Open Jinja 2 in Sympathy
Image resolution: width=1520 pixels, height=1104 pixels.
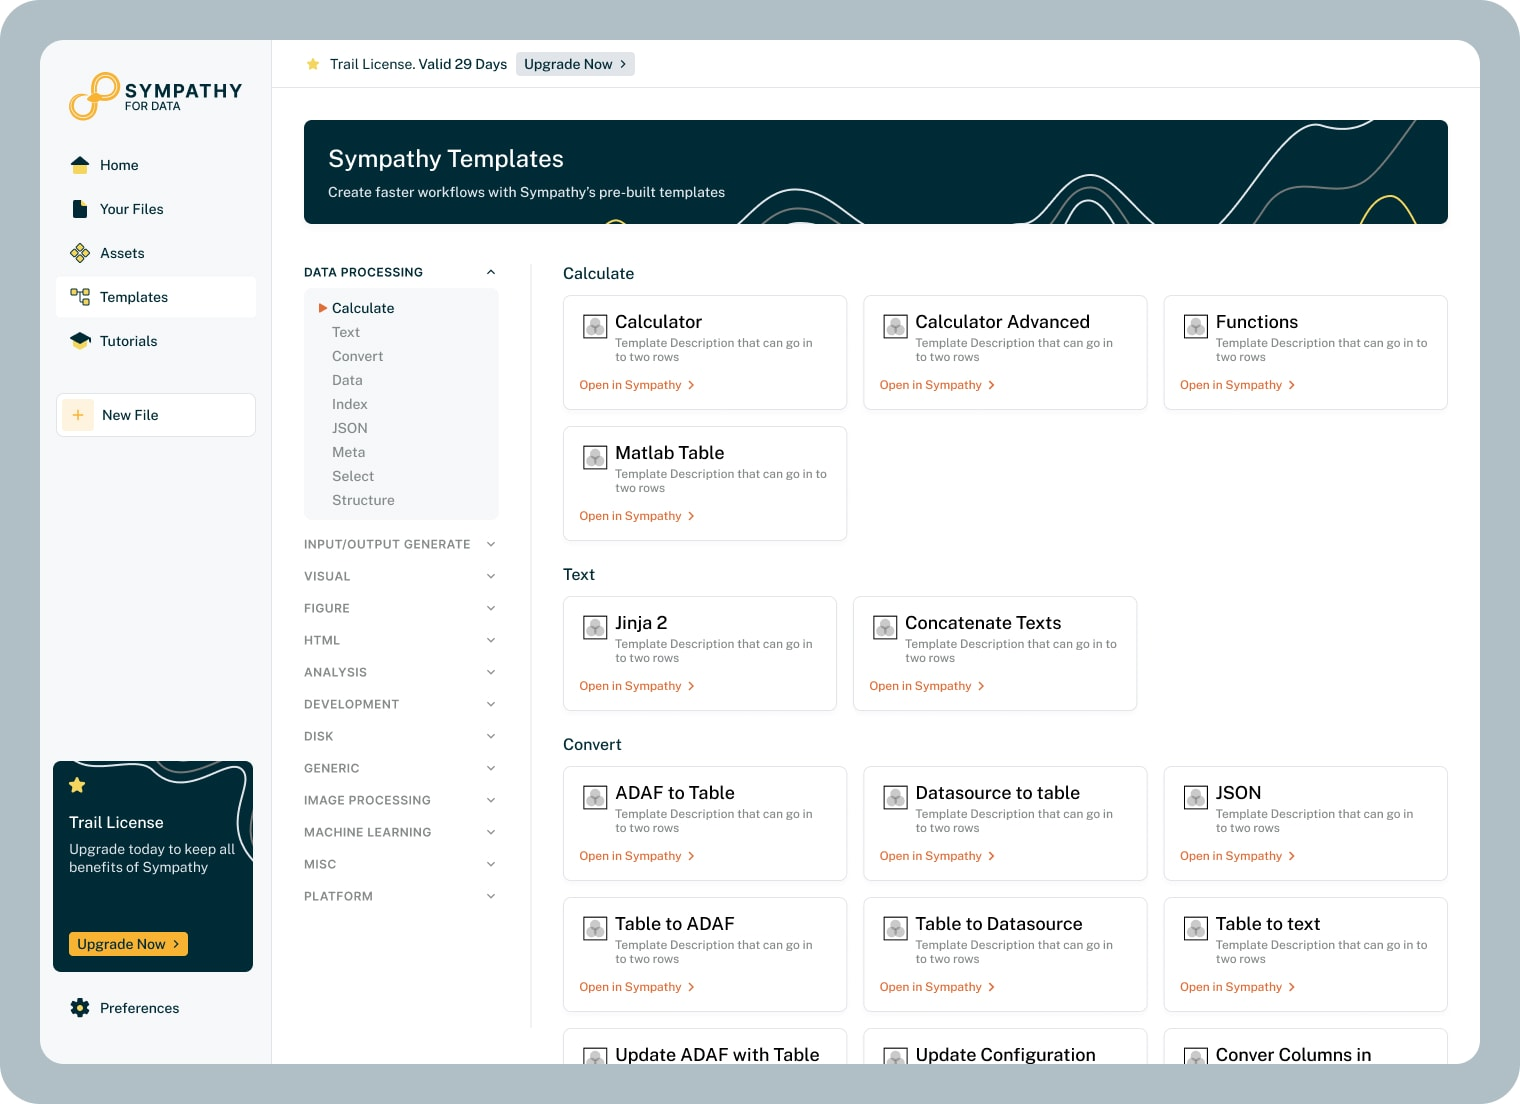[637, 686]
